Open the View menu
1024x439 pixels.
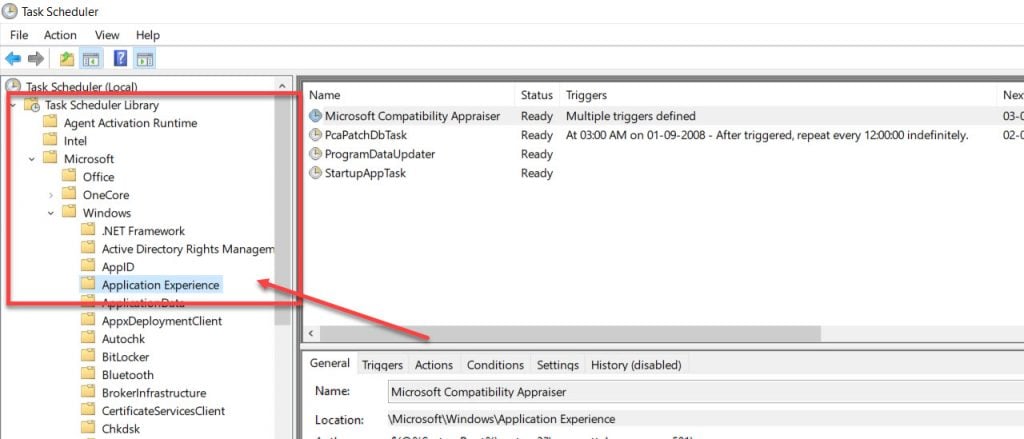pyautogui.click(x=107, y=35)
